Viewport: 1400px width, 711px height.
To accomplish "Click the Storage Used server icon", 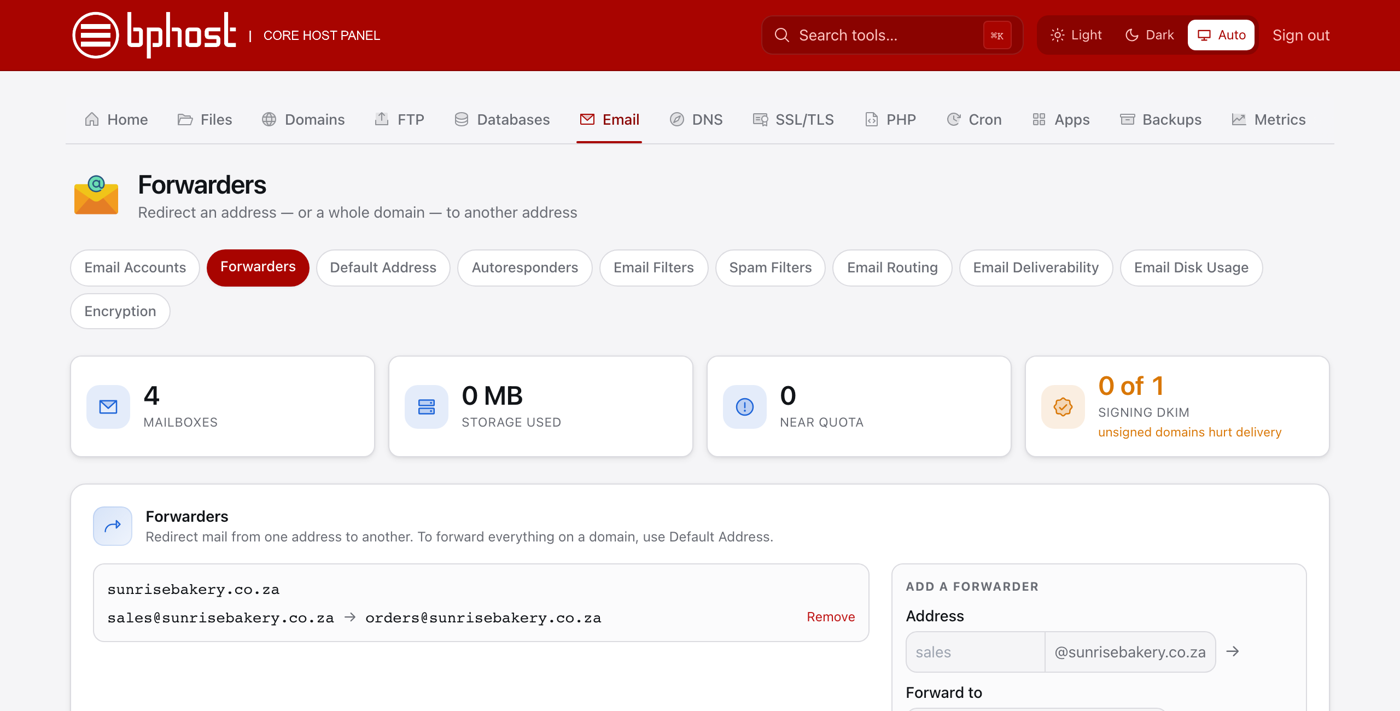I will pyautogui.click(x=426, y=407).
